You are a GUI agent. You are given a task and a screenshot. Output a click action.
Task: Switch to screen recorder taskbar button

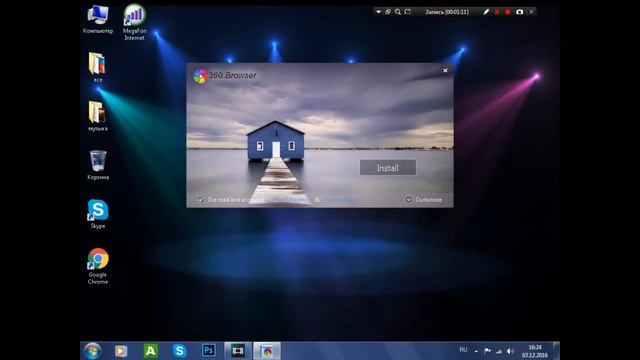tap(238, 351)
